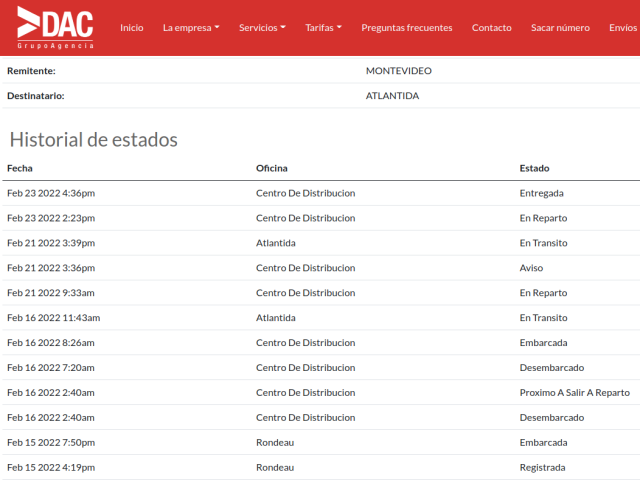Select the MONTEVIDEO sender value
The width and height of the screenshot is (640, 492).
point(399,71)
